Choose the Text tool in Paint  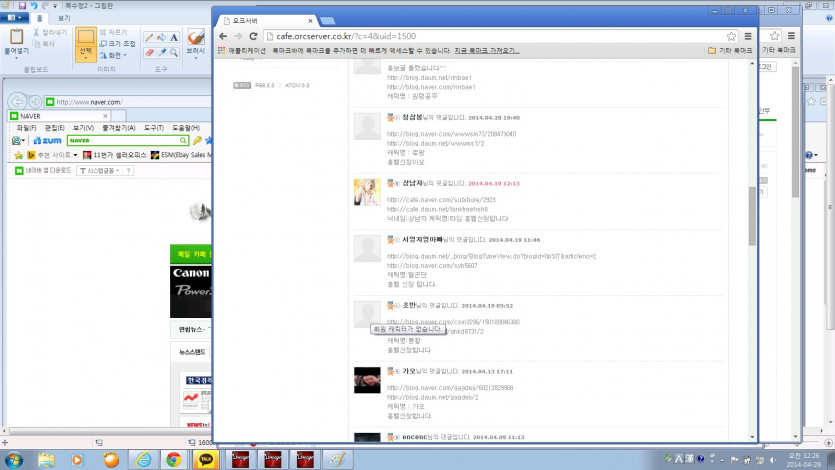174,38
